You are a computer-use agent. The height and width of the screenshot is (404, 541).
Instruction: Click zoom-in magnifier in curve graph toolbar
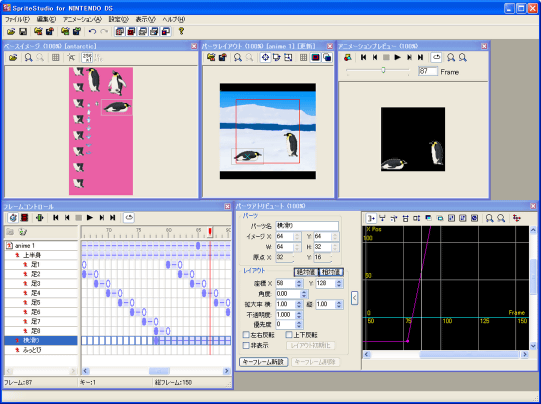tap(489, 218)
